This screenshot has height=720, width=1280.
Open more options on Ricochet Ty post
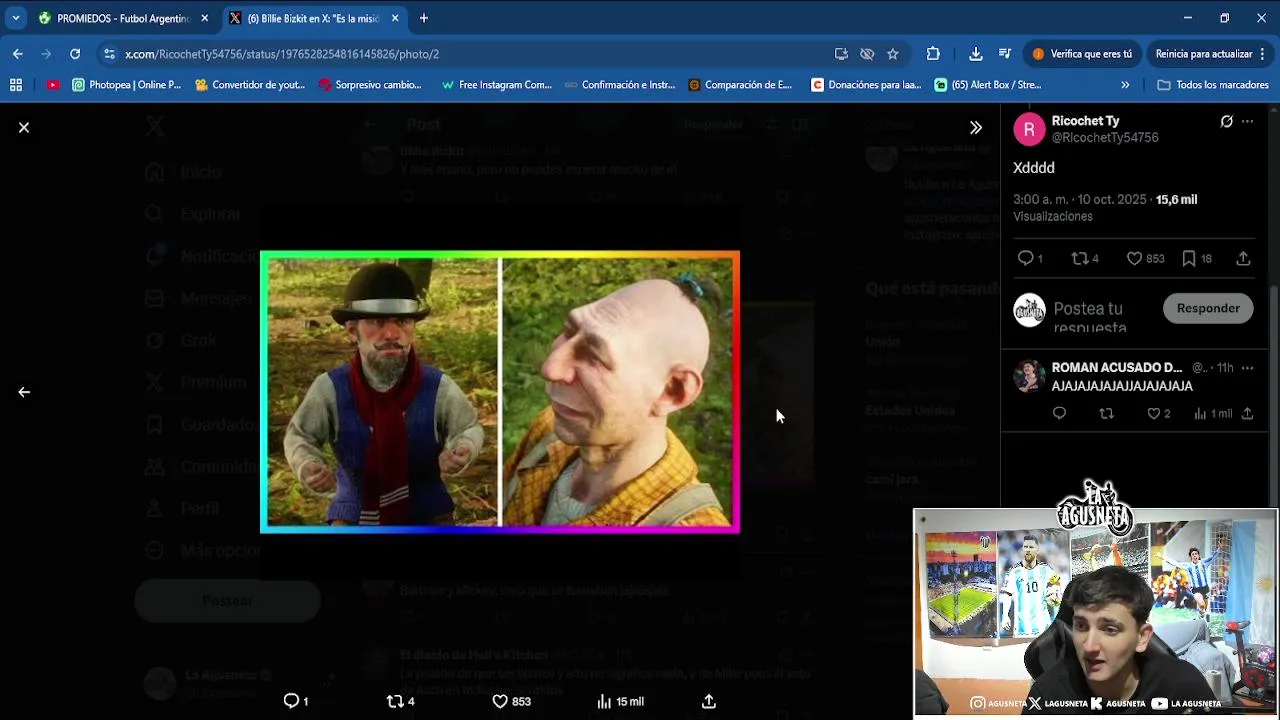[1247, 121]
